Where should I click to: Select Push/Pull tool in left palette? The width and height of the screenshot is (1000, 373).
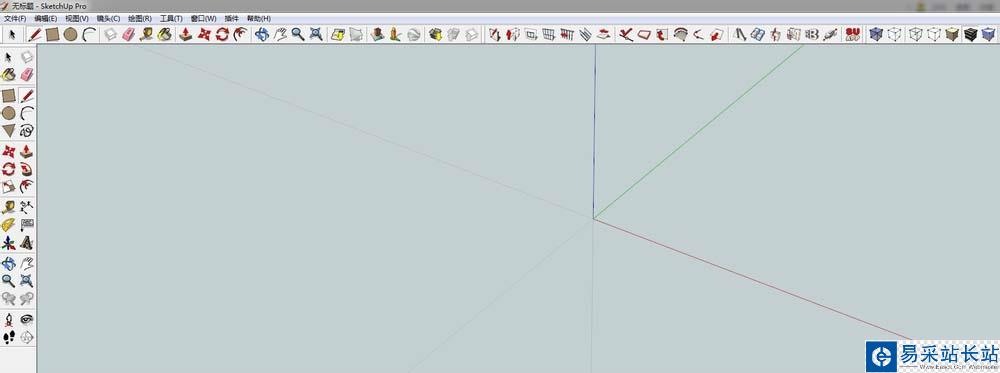point(27,151)
